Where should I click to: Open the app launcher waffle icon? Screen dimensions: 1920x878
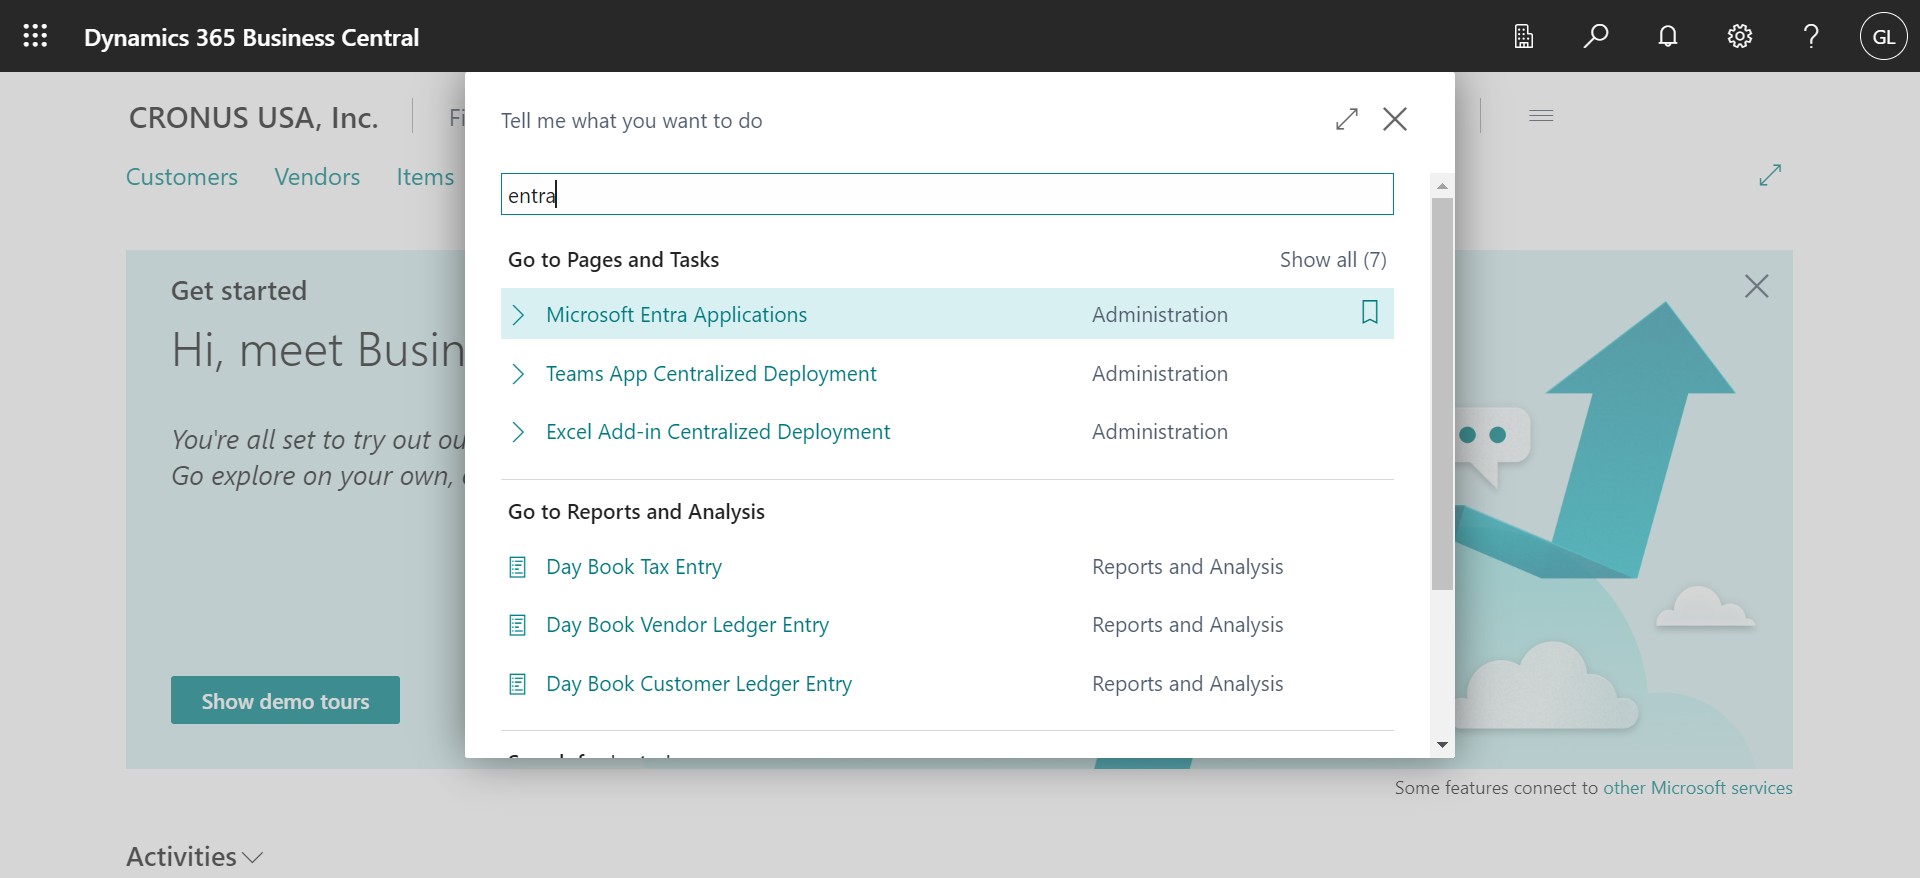[x=35, y=37]
